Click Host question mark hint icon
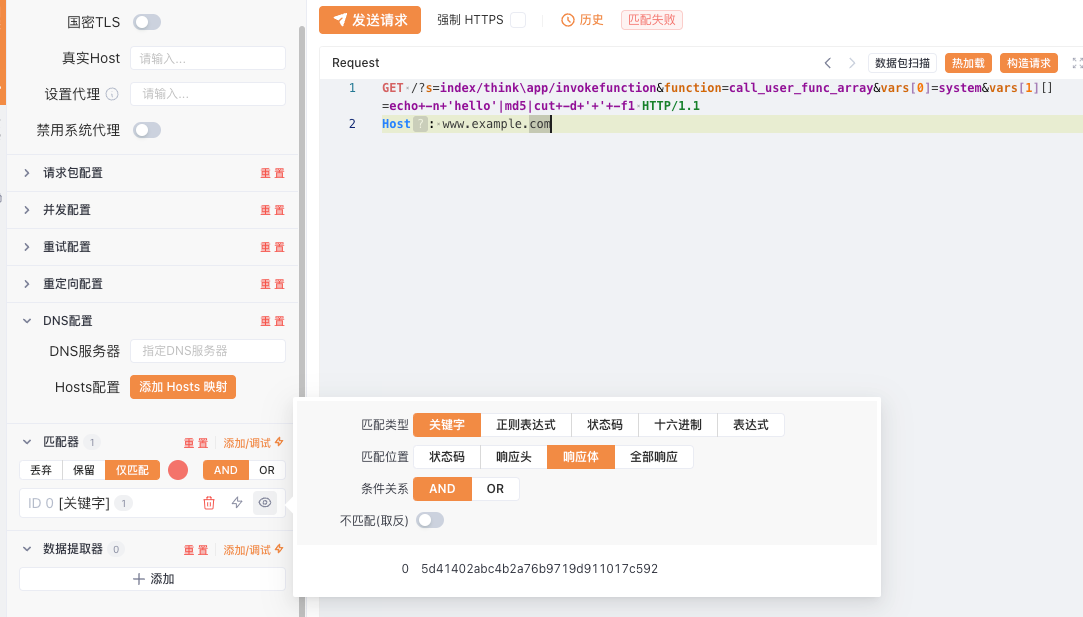The image size is (1083, 617). tap(420, 124)
